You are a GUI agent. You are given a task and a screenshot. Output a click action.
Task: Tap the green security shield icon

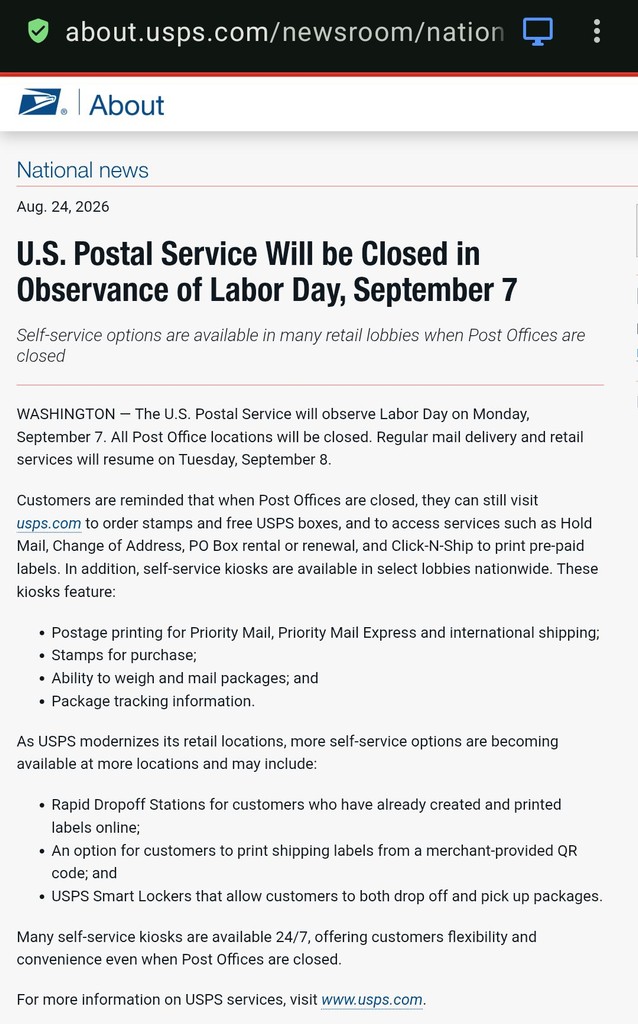point(38,31)
